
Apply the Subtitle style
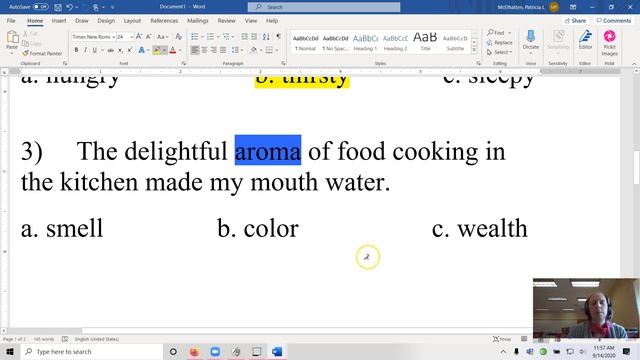tap(455, 42)
